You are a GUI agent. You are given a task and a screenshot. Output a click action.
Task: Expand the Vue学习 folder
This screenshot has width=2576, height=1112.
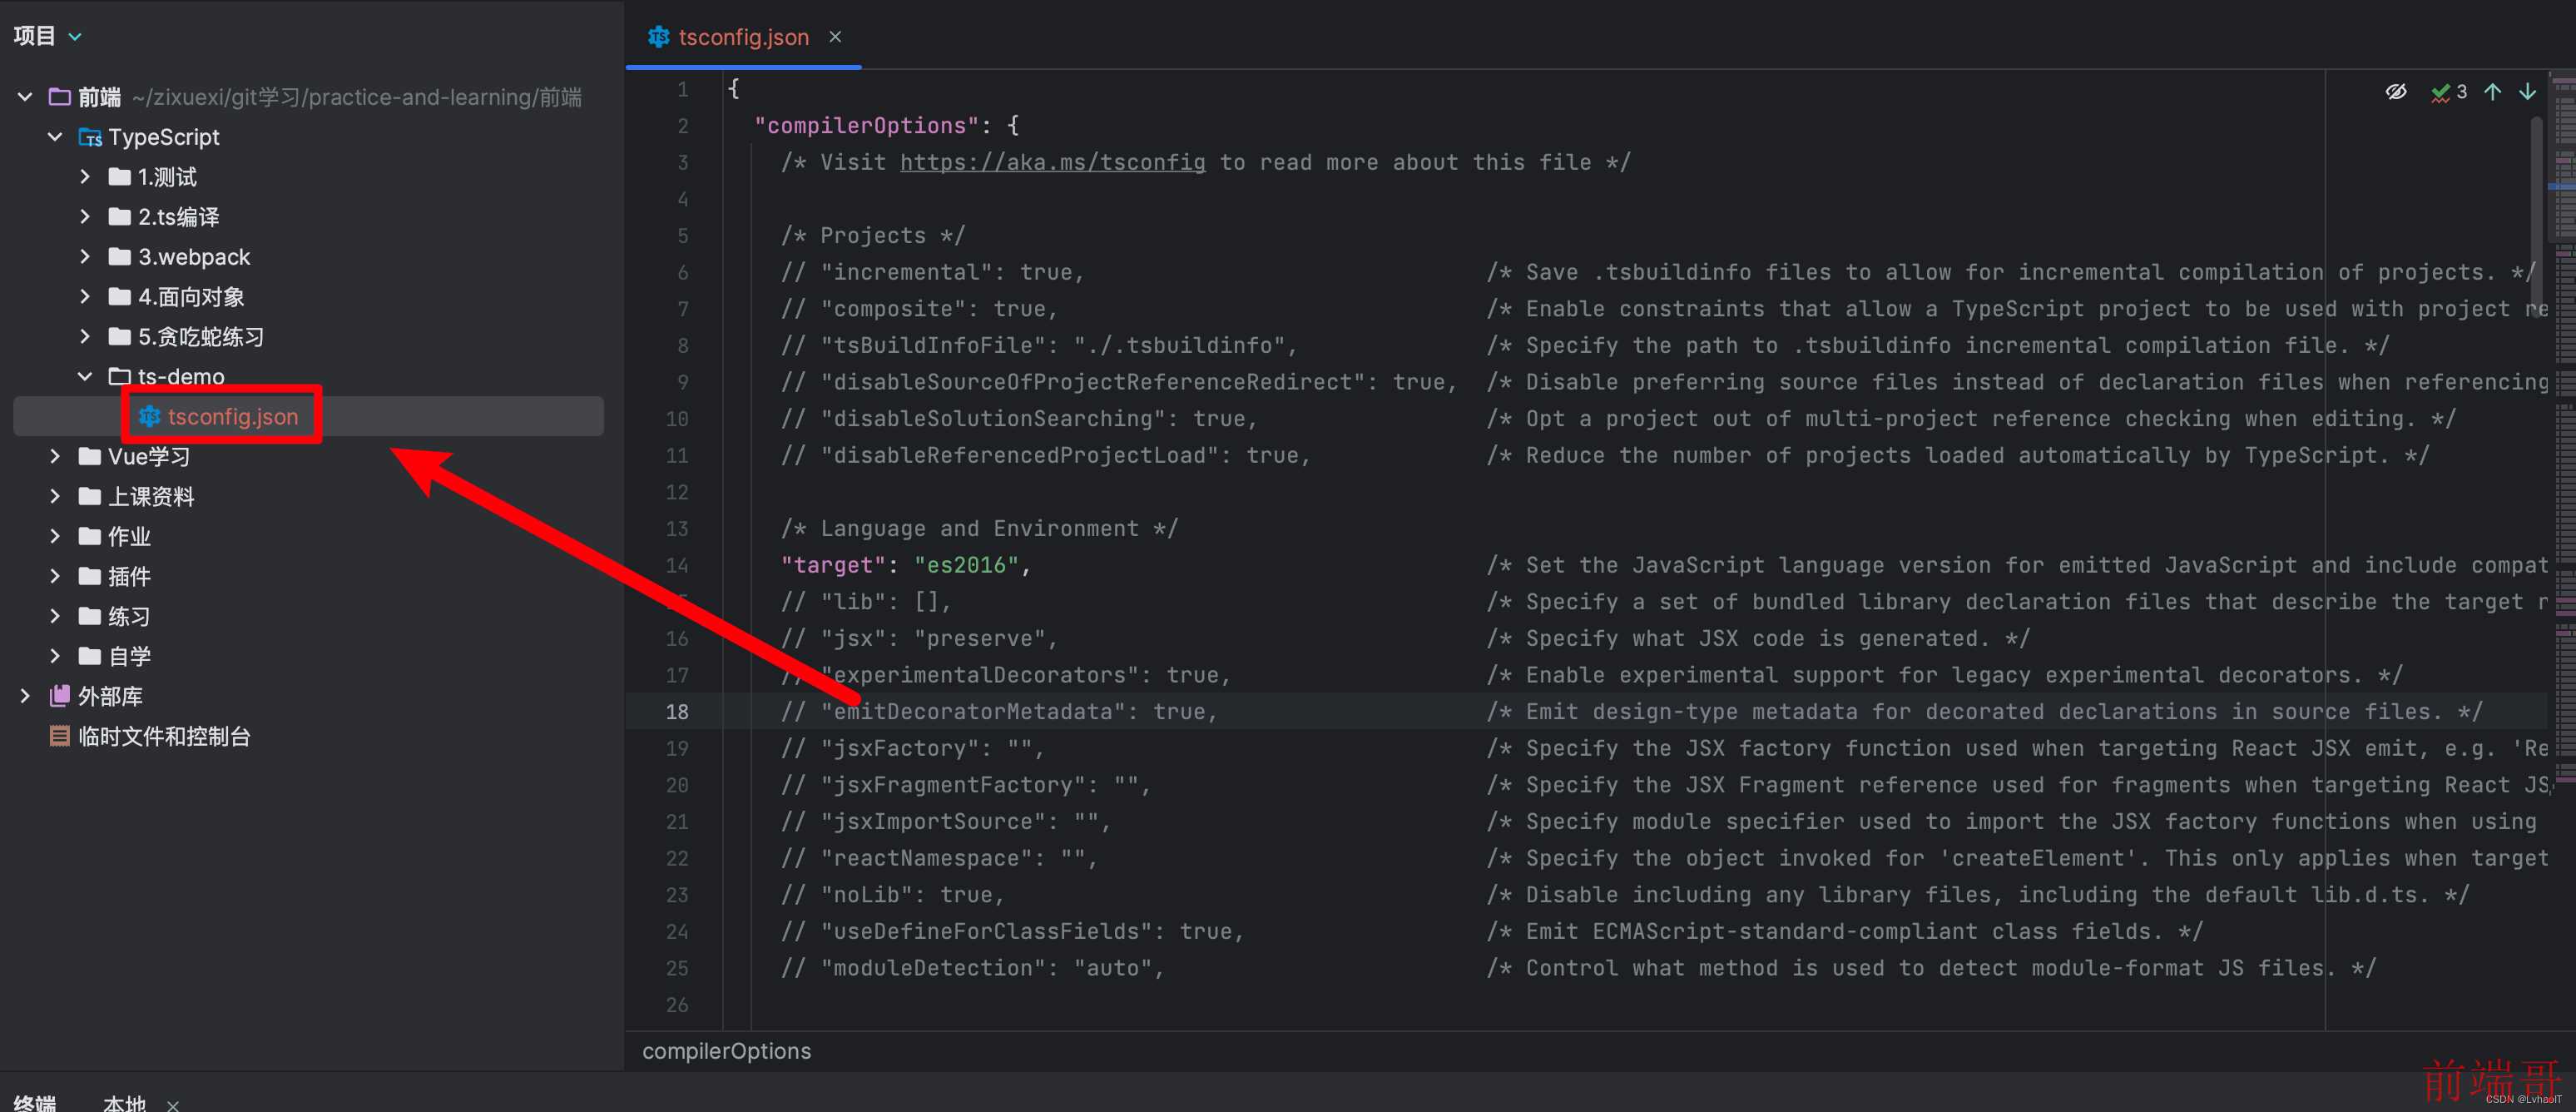pyautogui.click(x=55, y=457)
